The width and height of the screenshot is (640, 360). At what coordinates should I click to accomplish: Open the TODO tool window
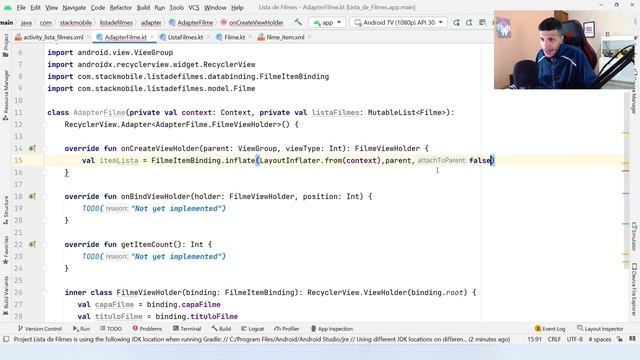pos(111,329)
